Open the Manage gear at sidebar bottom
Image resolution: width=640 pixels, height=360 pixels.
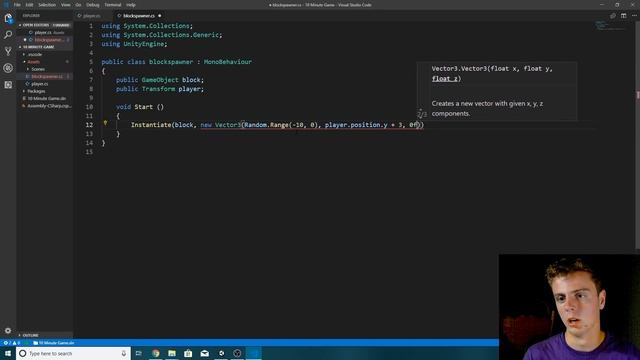click(x=8, y=330)
